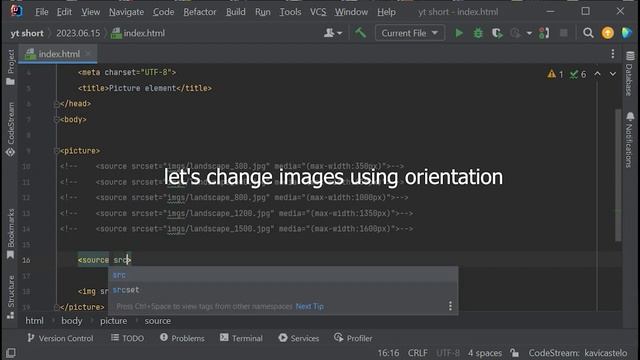
Task: Click the 16:16 line column indicator
Action: [x=388, y=353]
